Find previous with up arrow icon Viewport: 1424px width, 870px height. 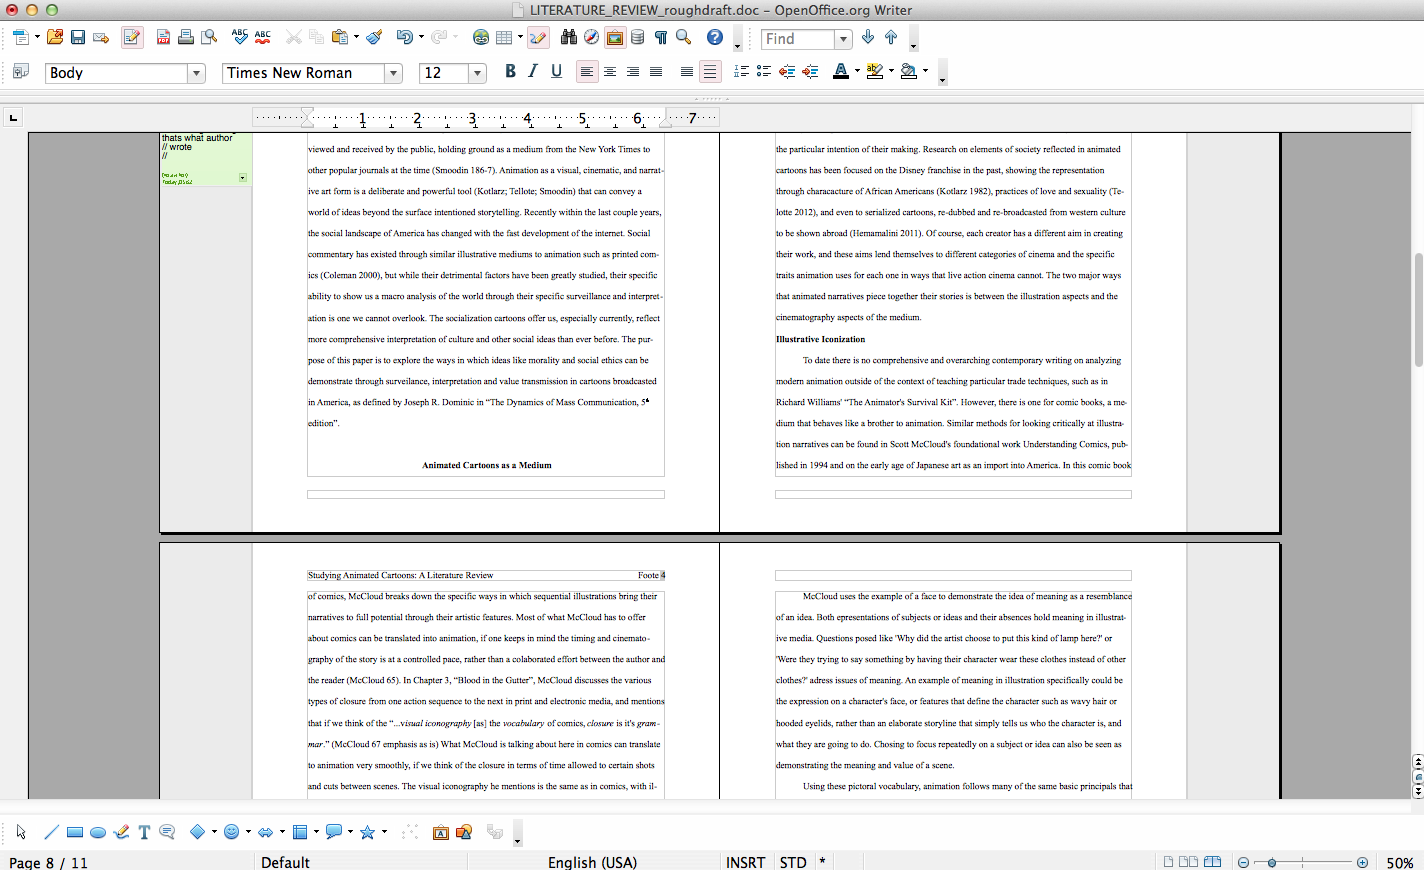point(891,38)
